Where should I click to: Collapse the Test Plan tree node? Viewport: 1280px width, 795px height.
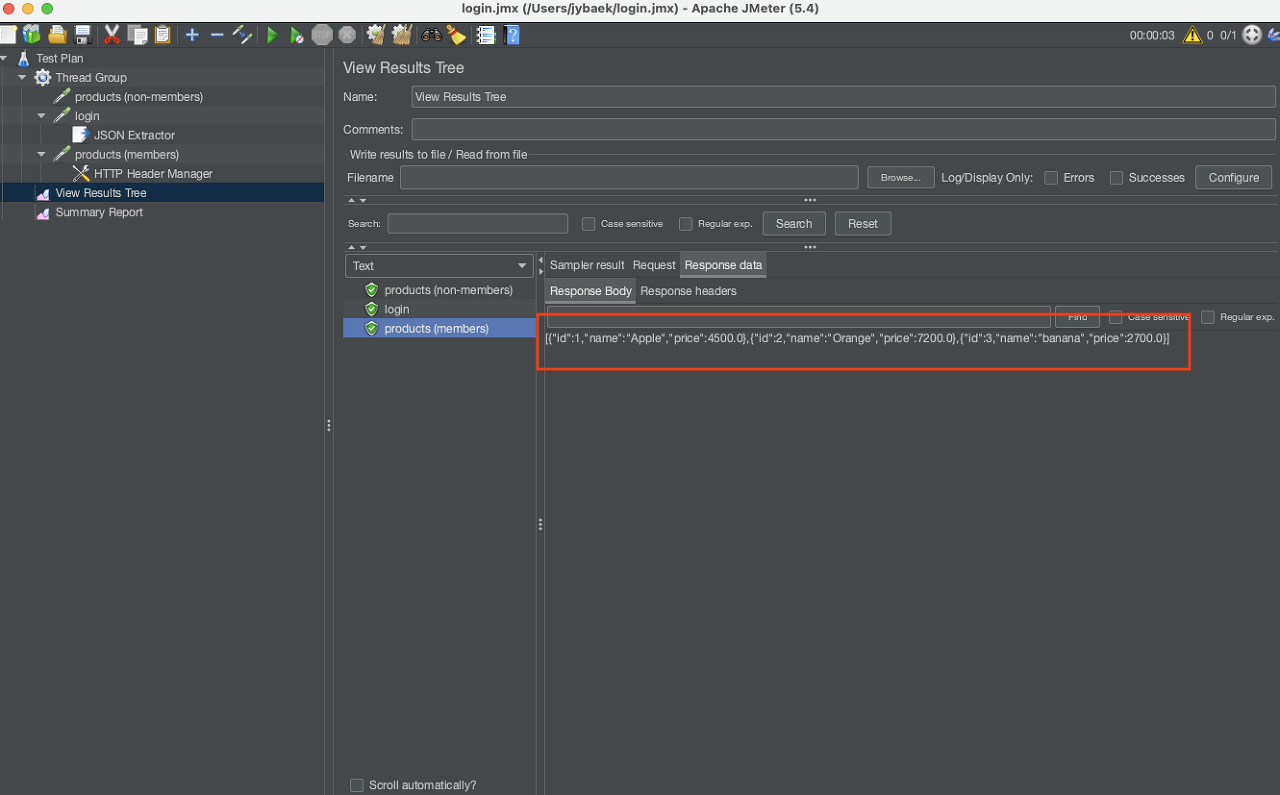4,58
